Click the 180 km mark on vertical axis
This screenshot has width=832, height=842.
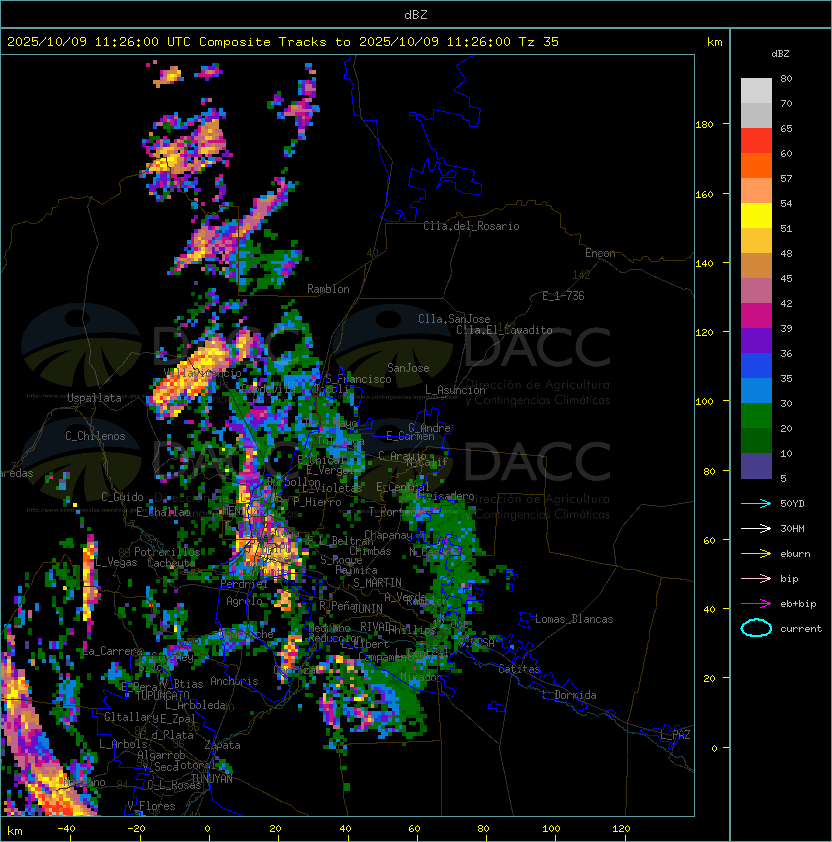704,125
